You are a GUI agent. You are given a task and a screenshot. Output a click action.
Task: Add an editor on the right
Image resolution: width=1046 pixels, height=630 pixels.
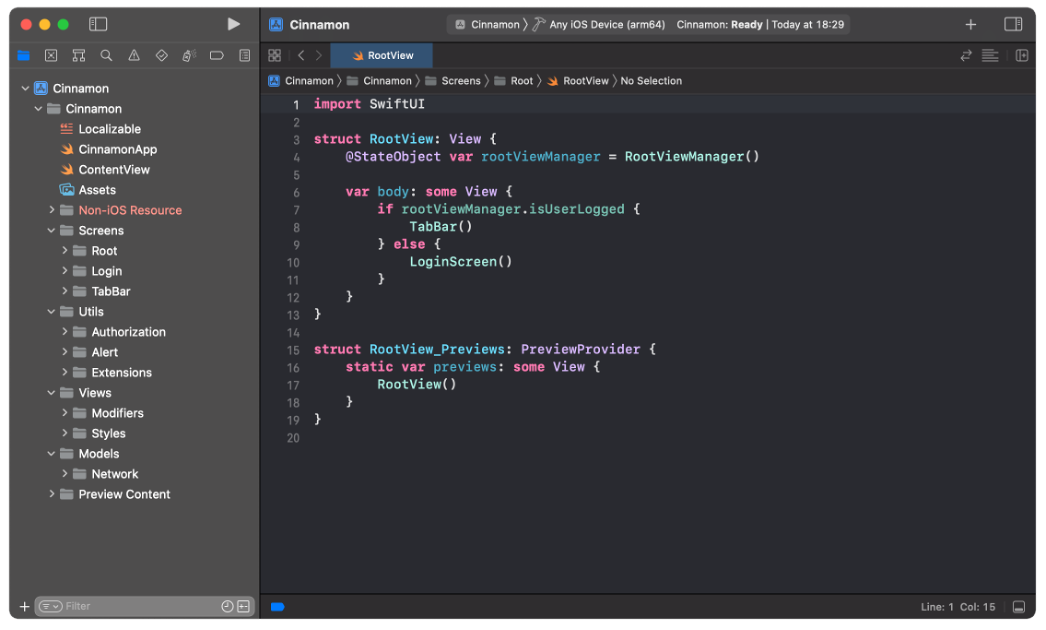[1021, 56]
